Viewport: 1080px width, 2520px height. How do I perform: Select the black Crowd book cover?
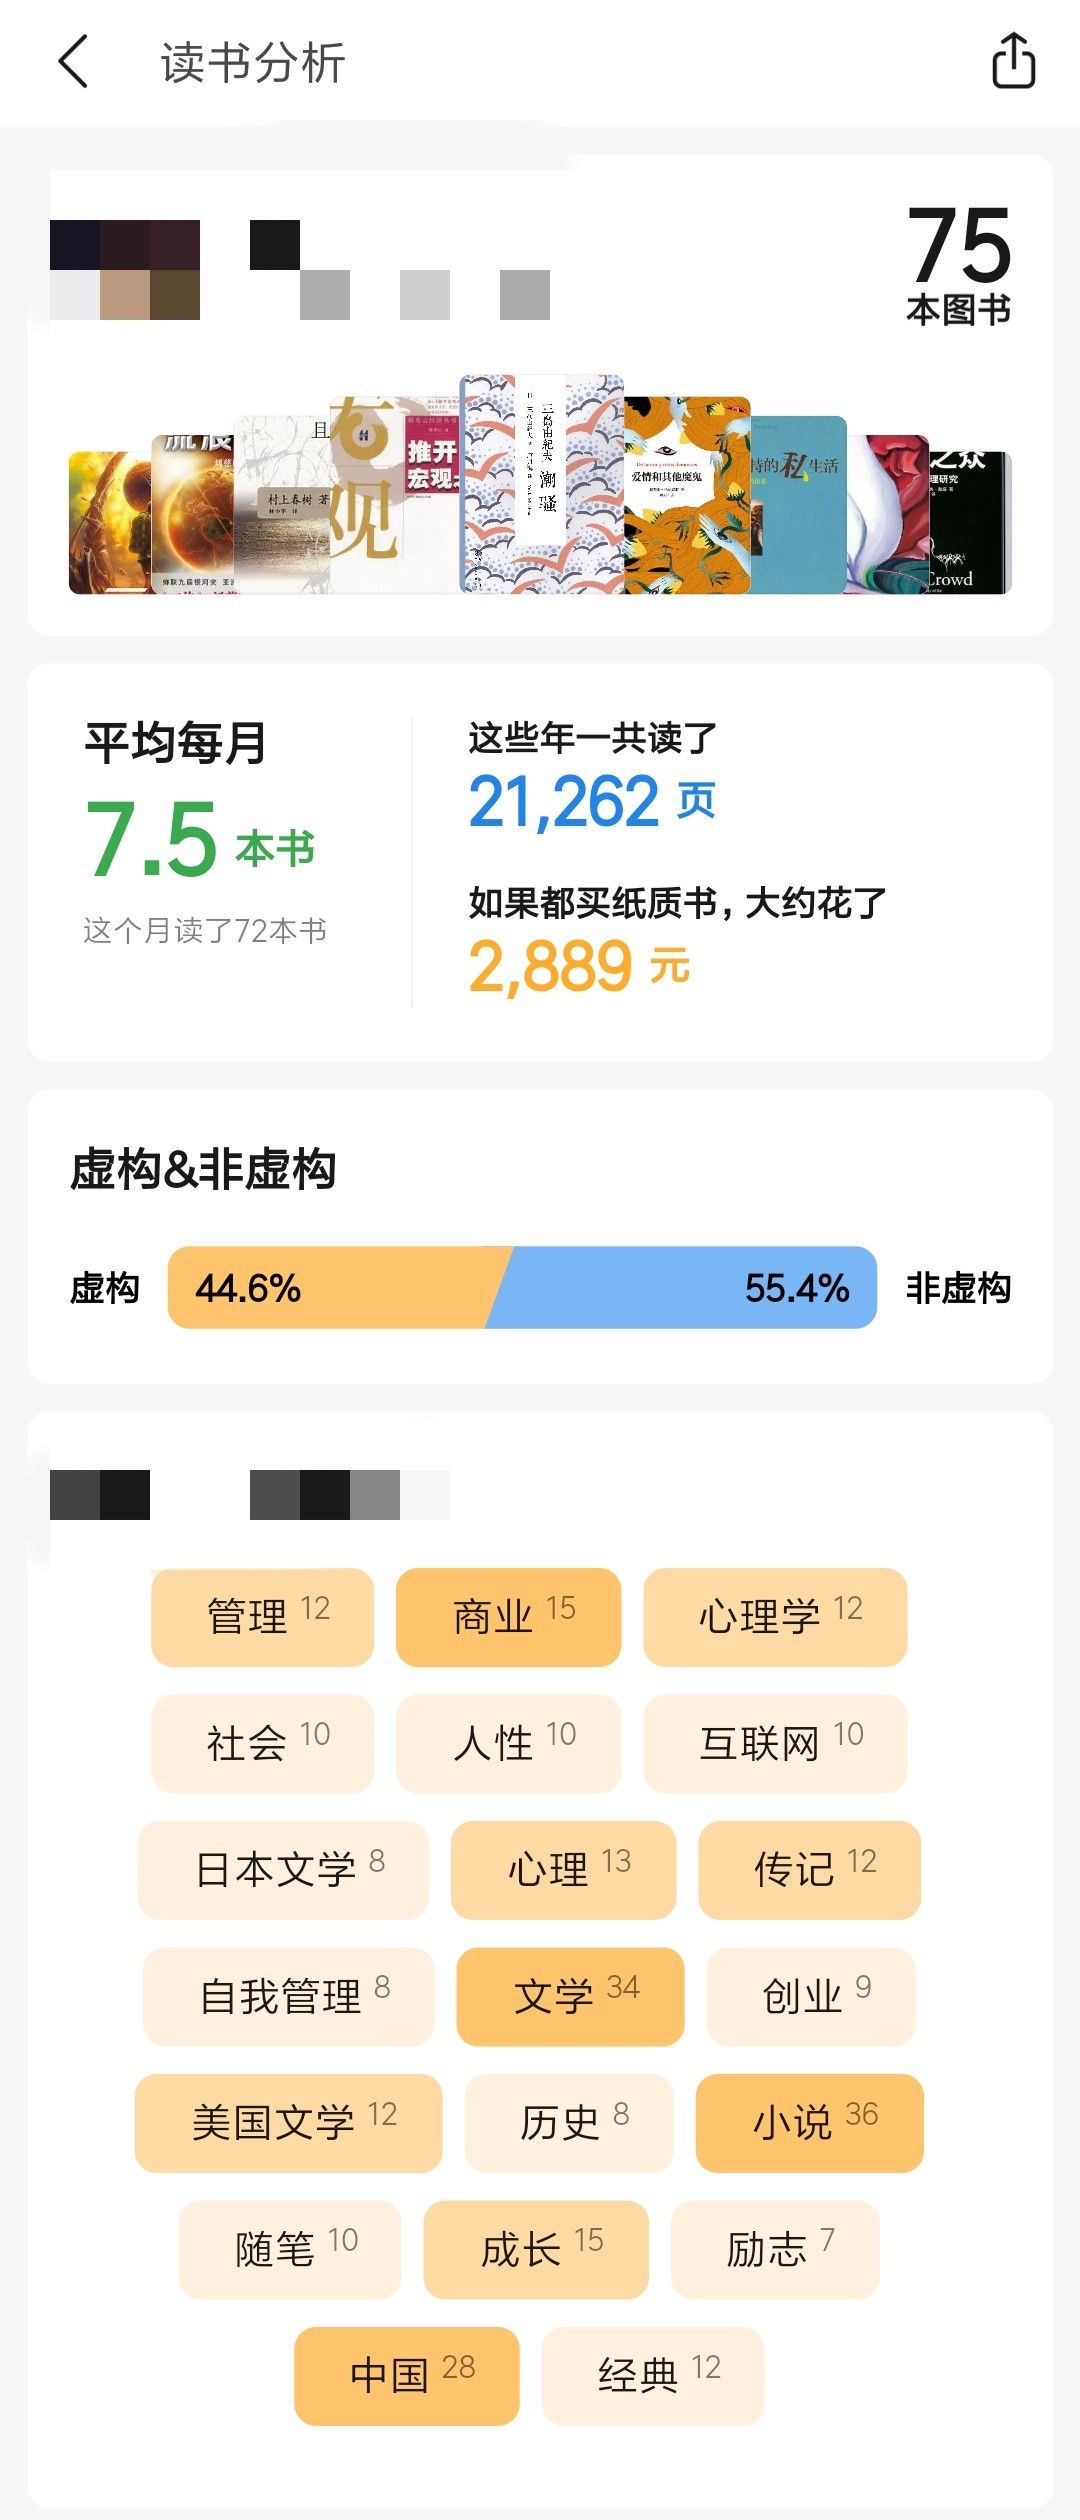click(968, 522)
